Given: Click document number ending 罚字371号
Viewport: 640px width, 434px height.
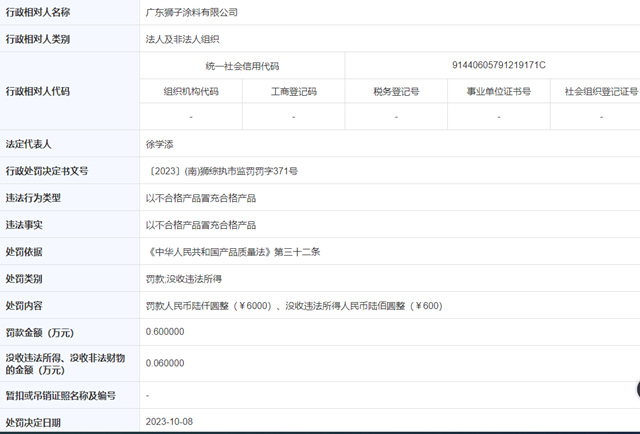Looking at the screenshot, I should click(x=222, y=171).
